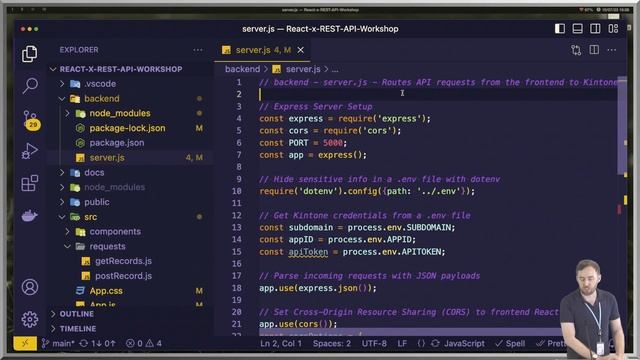Toggle Spell checker status item
This screenshot has width=640, height=360.
[510, 343]
